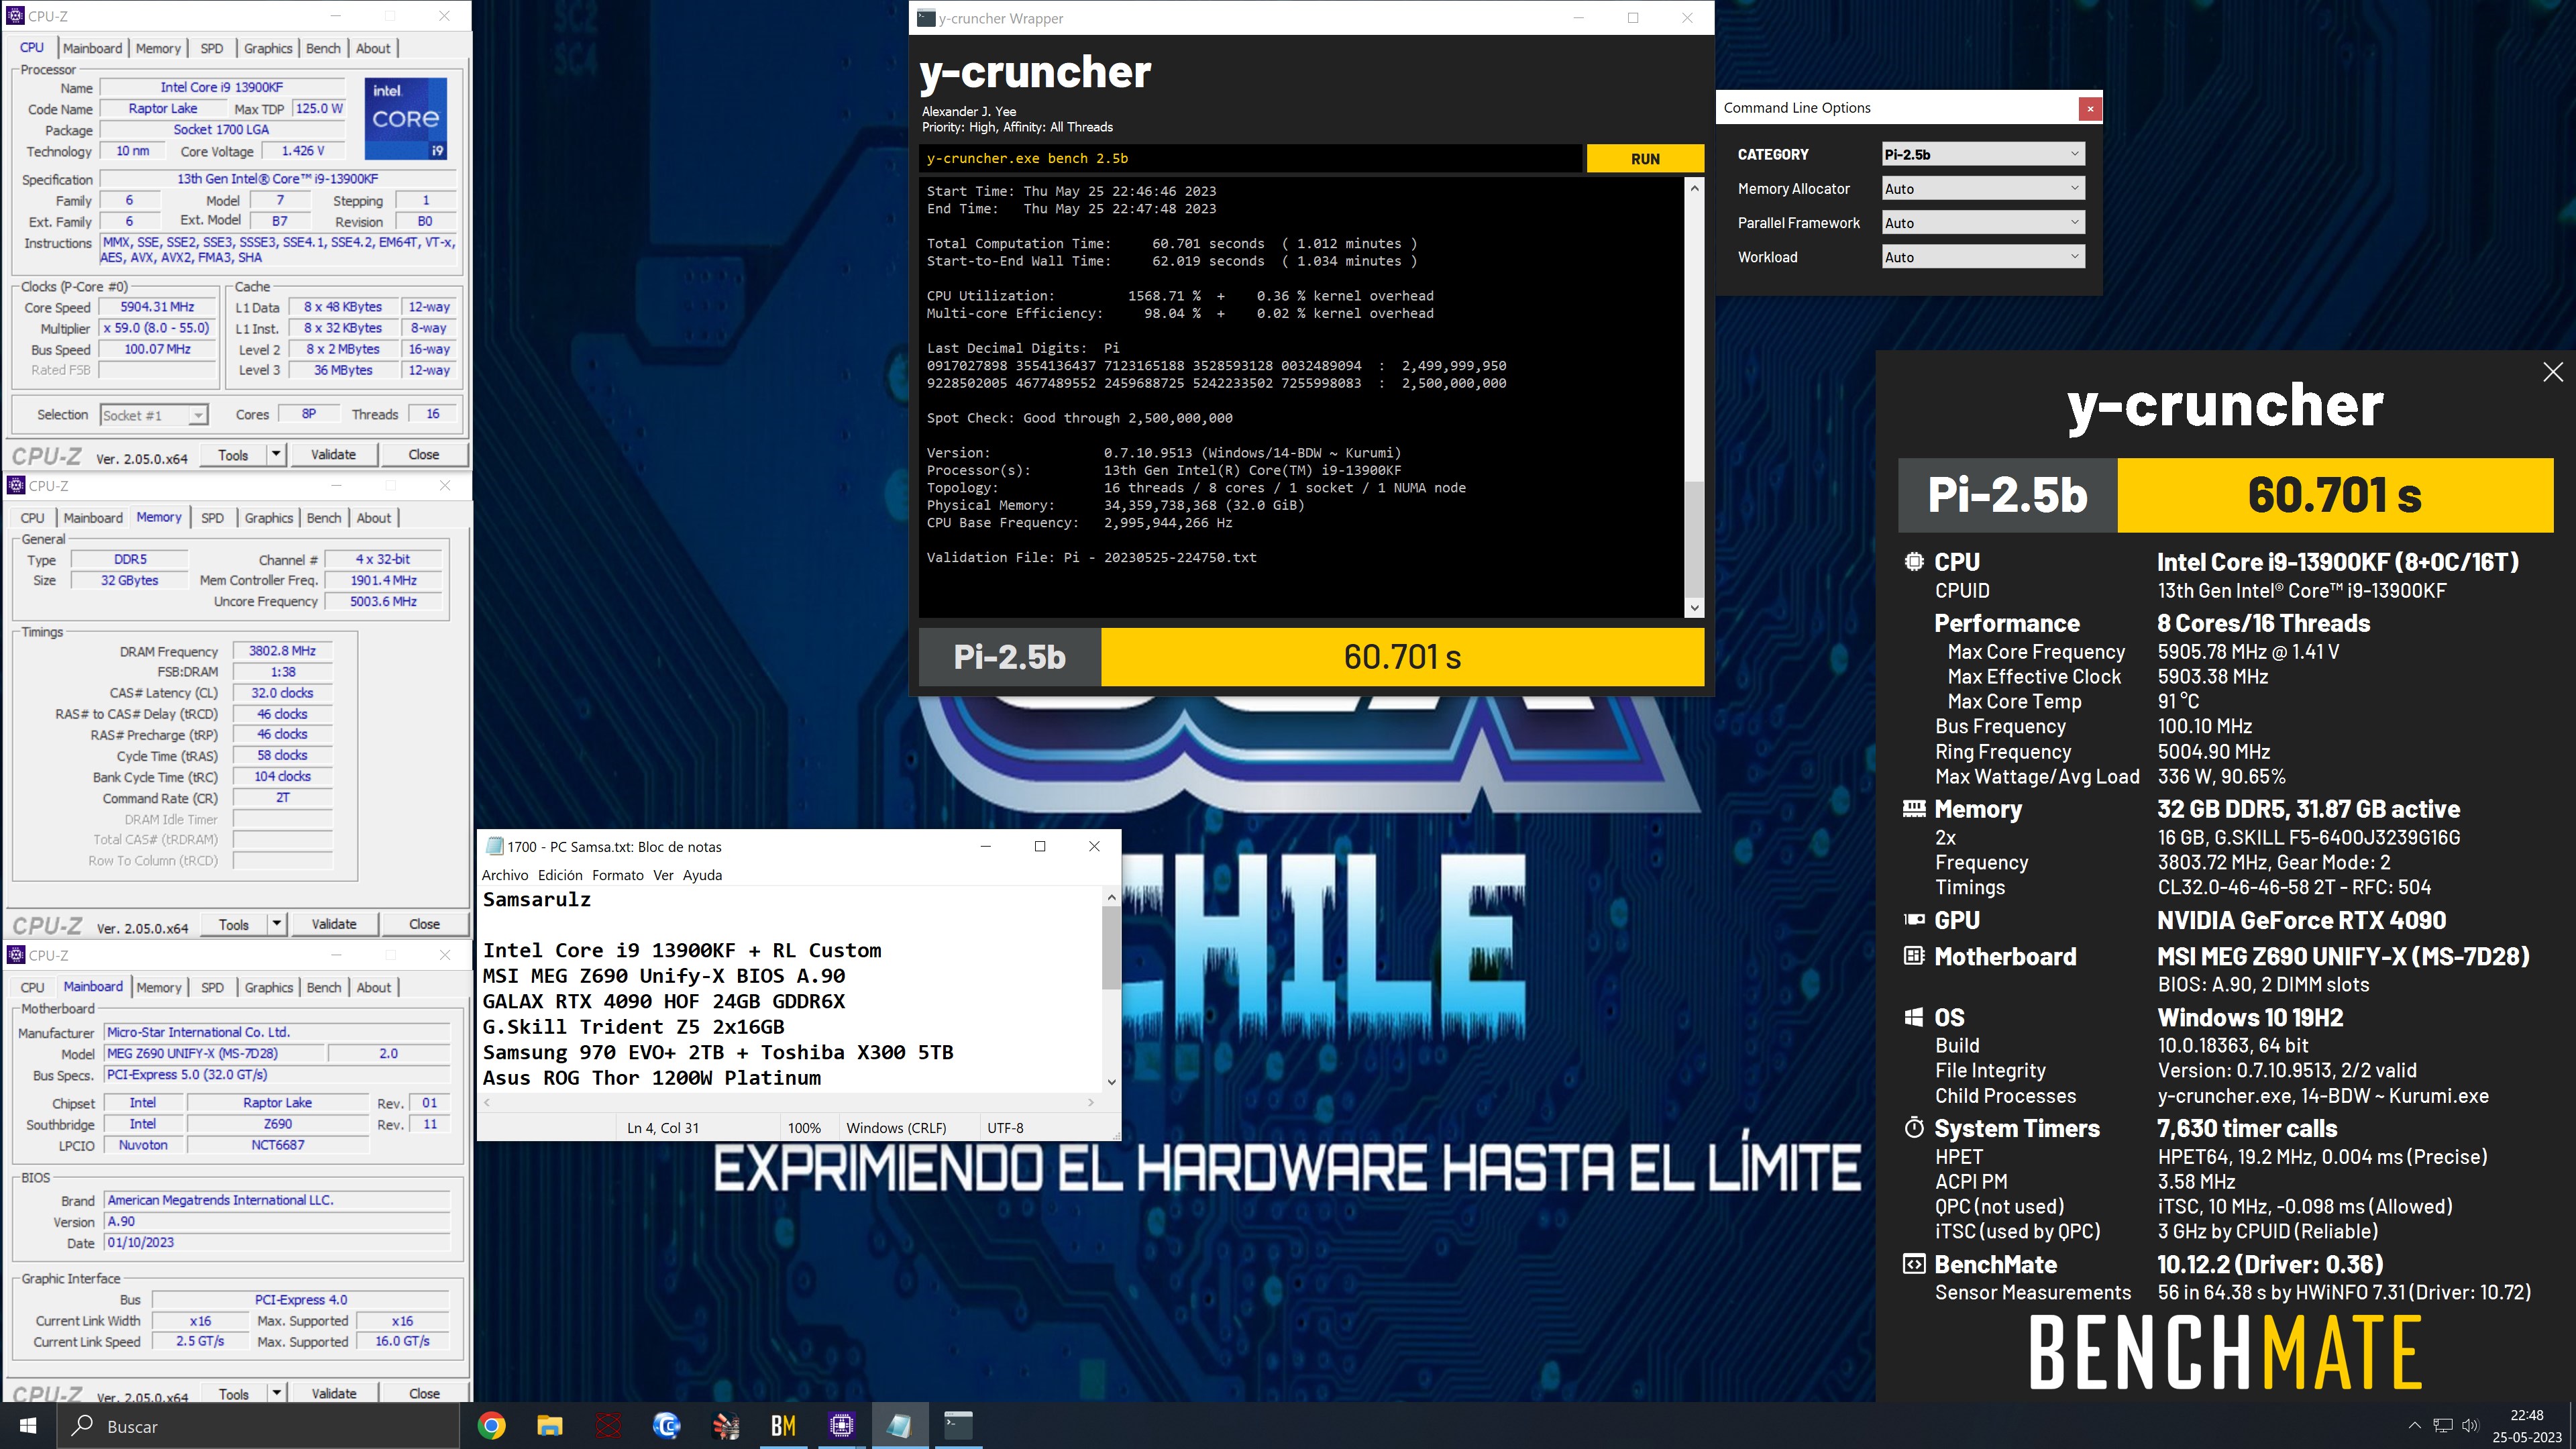Viewport: 2576px width, 1449px height.
Task: Open Formato menu in Notepad
Action: (618, 875)
